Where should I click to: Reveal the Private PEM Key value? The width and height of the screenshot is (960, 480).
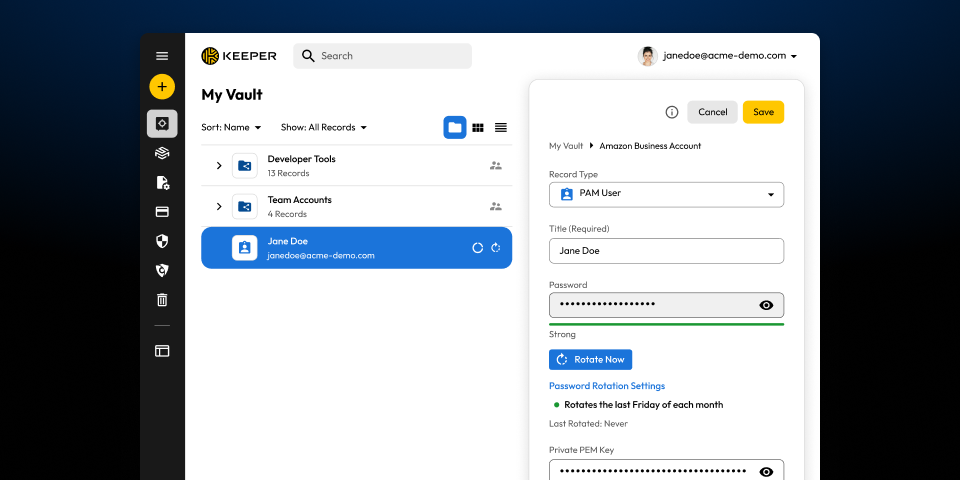(766, 472)
